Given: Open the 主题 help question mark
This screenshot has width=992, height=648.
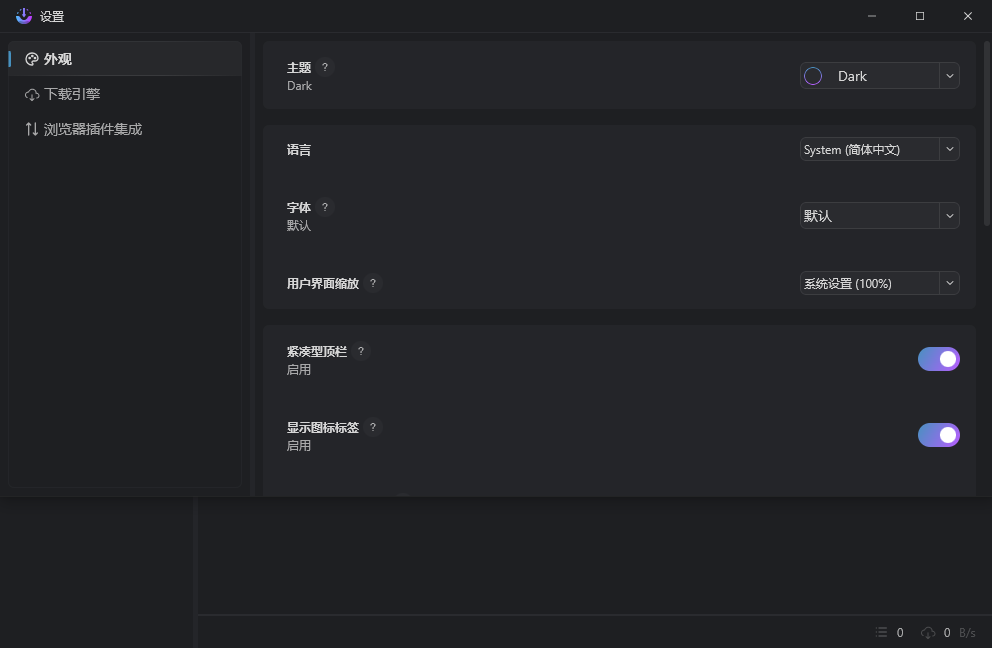Looking at the screenshot, I should tap(324, 67).
